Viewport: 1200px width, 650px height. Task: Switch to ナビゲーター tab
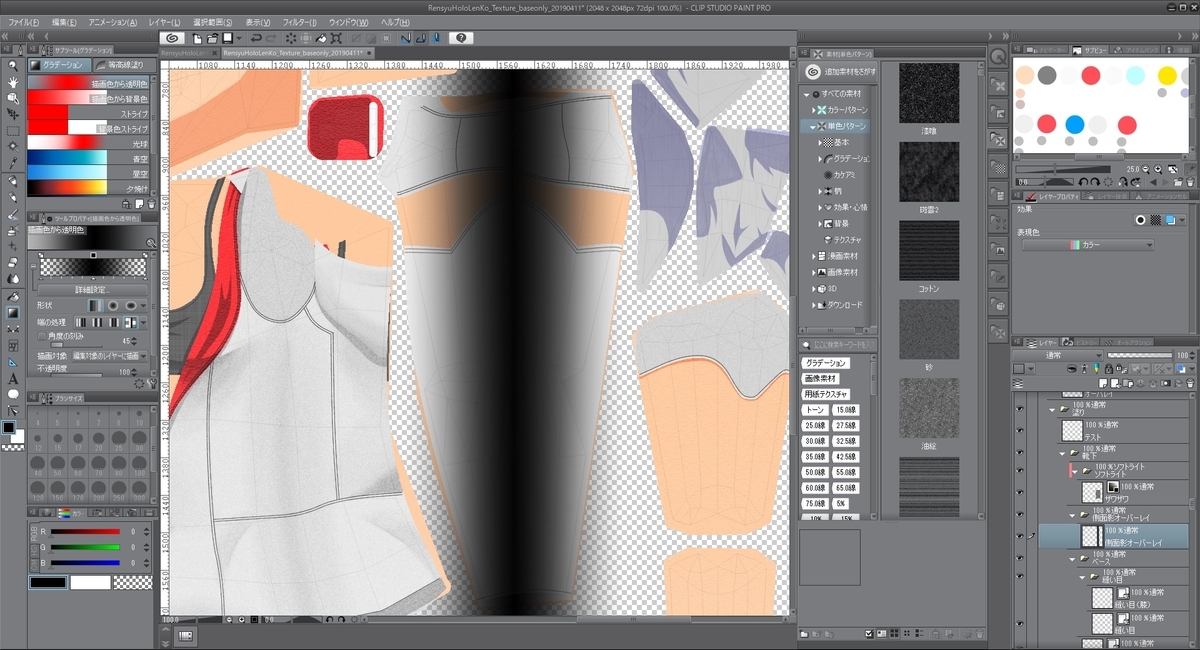coord(1047,49)
